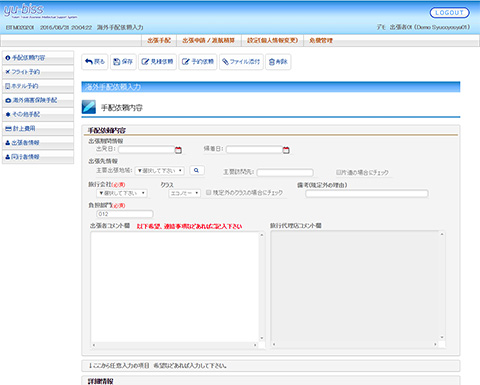
Task: Open 出張者情報 in the left sidebar
Action: click(38, 143)
